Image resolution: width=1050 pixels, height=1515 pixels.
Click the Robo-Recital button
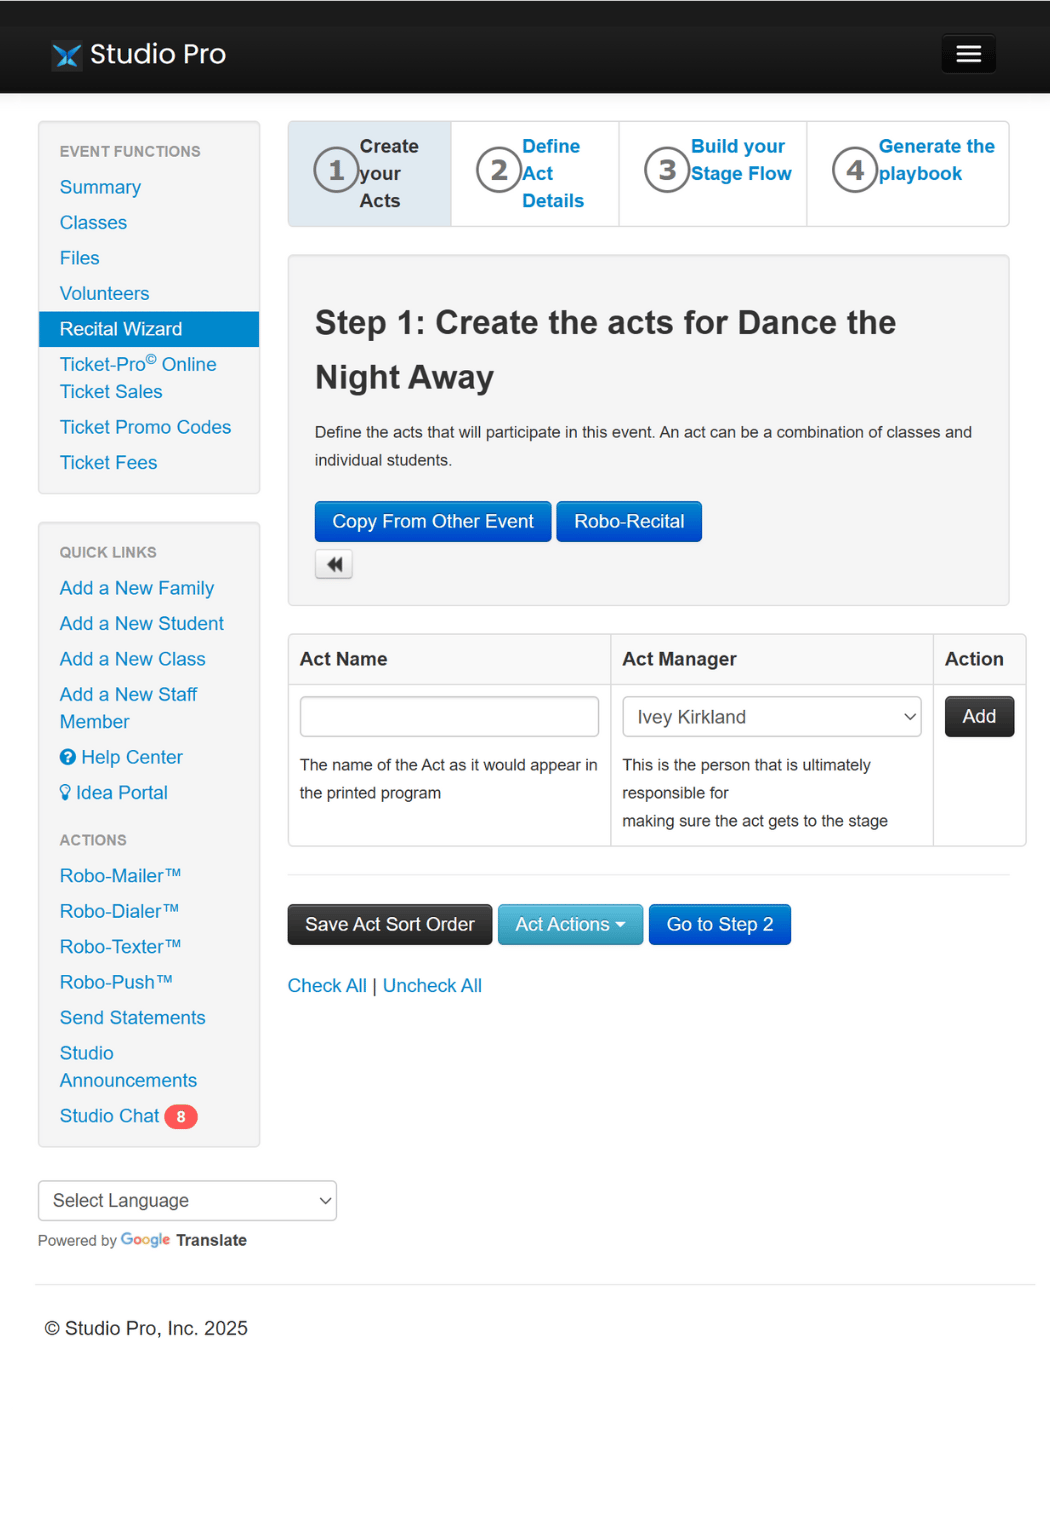coord(629,522)
